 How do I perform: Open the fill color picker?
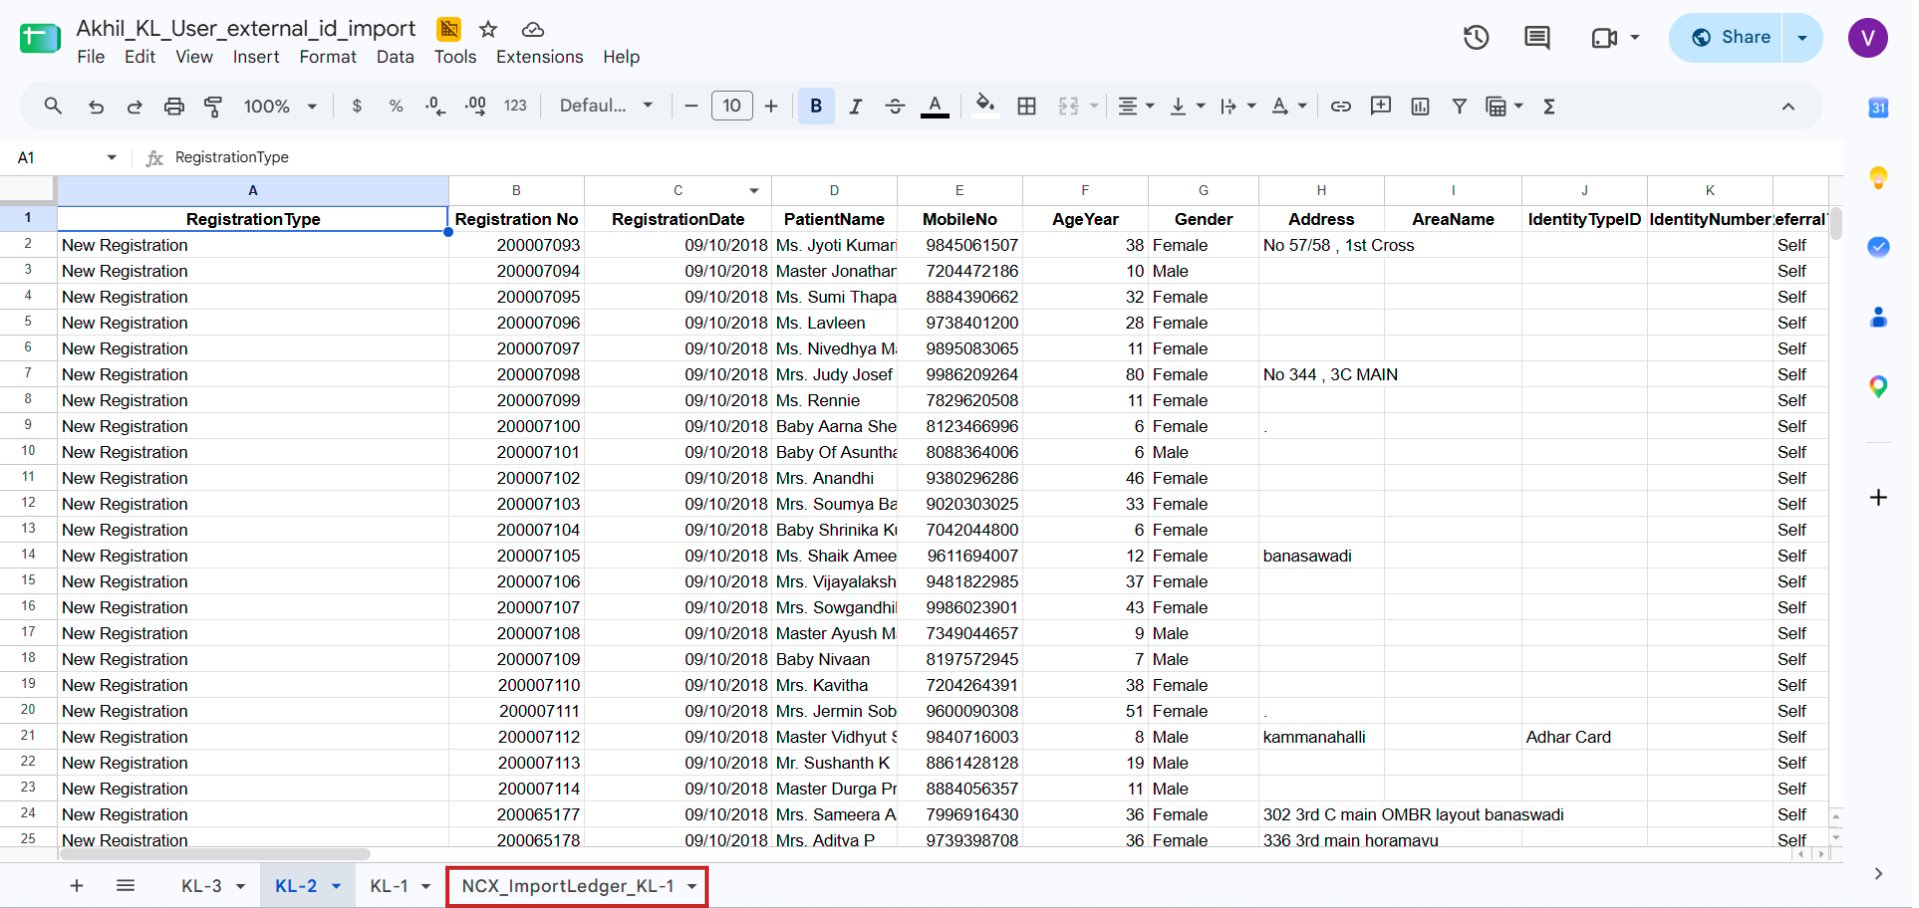(x=985, y=106)
